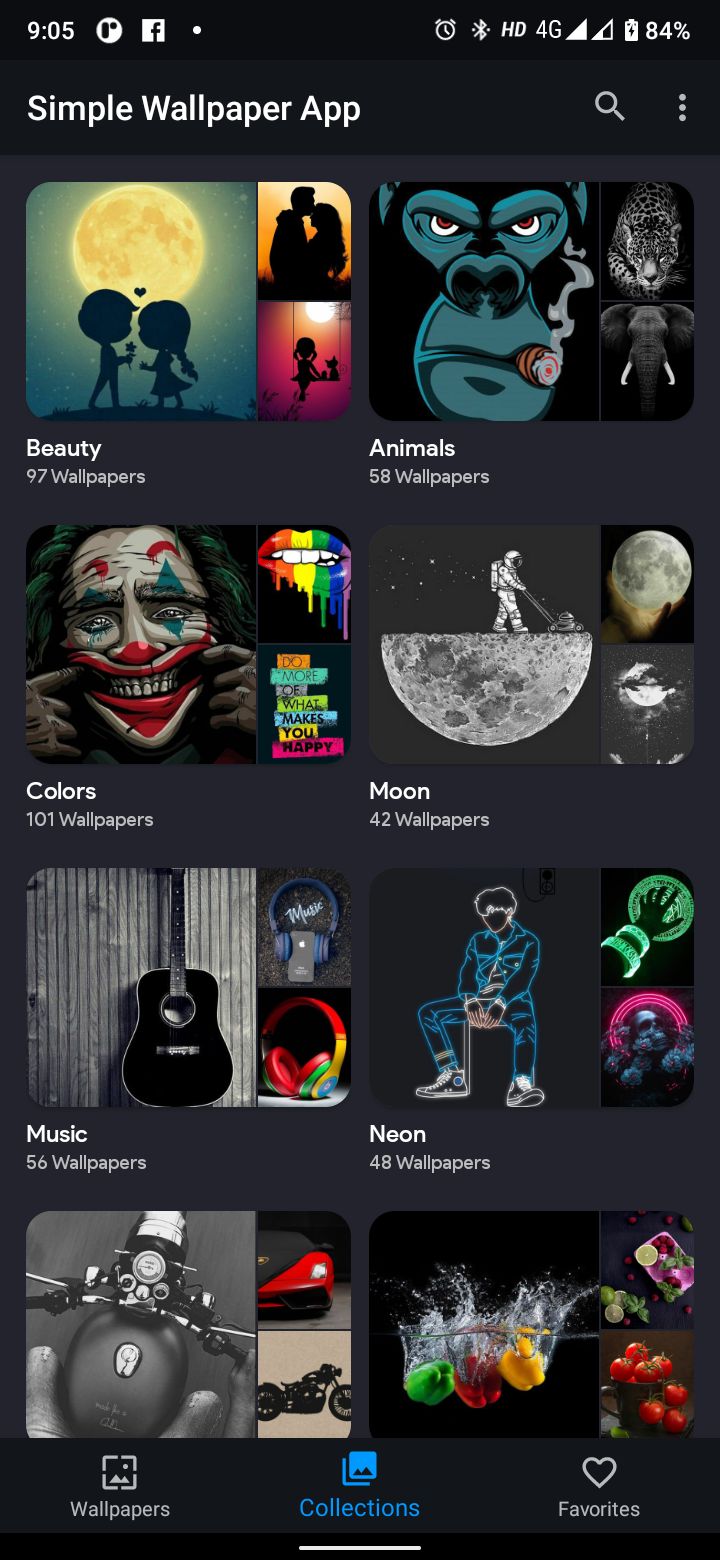Tap the search magnifier icon

tap(609, 106)
